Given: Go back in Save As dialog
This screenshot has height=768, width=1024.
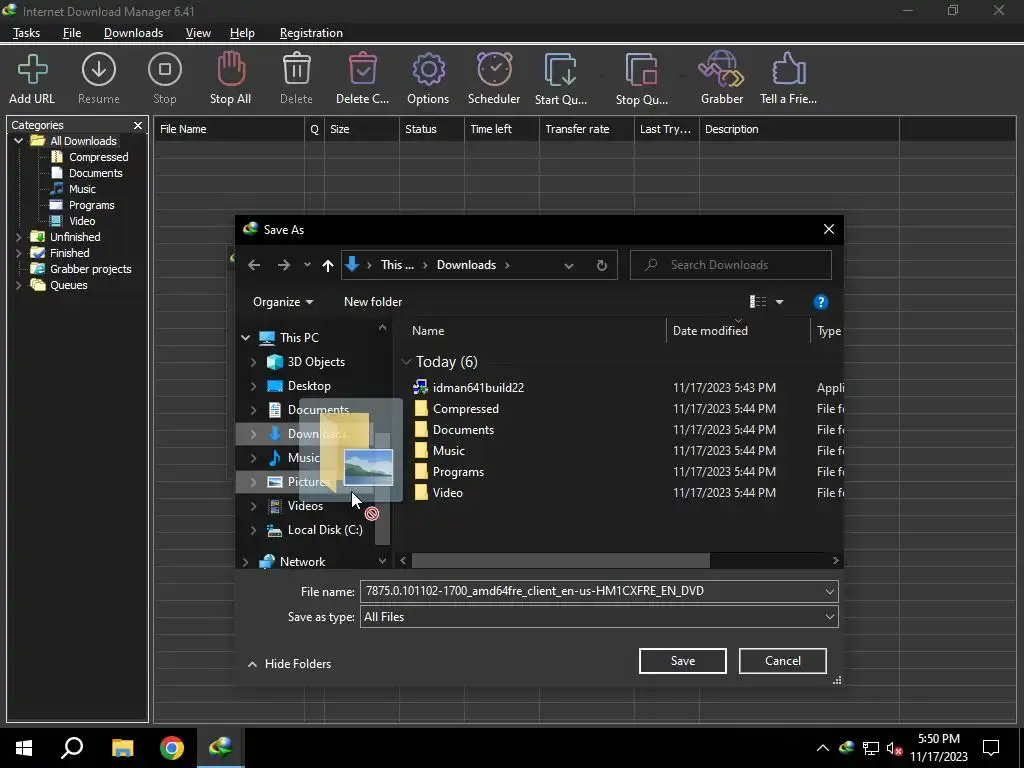Looking at the screenshot, I should (254, 265).
